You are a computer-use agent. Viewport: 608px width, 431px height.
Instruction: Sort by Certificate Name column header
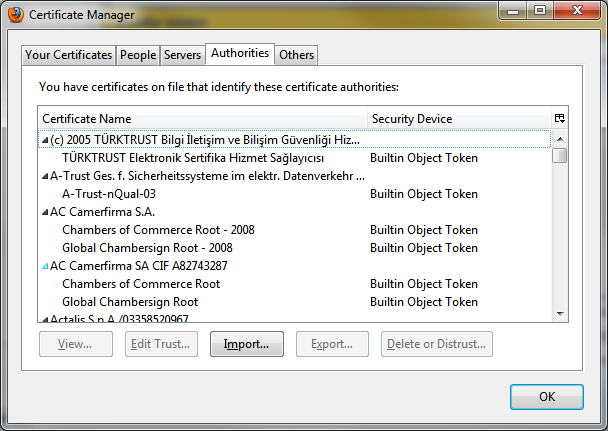203,119
